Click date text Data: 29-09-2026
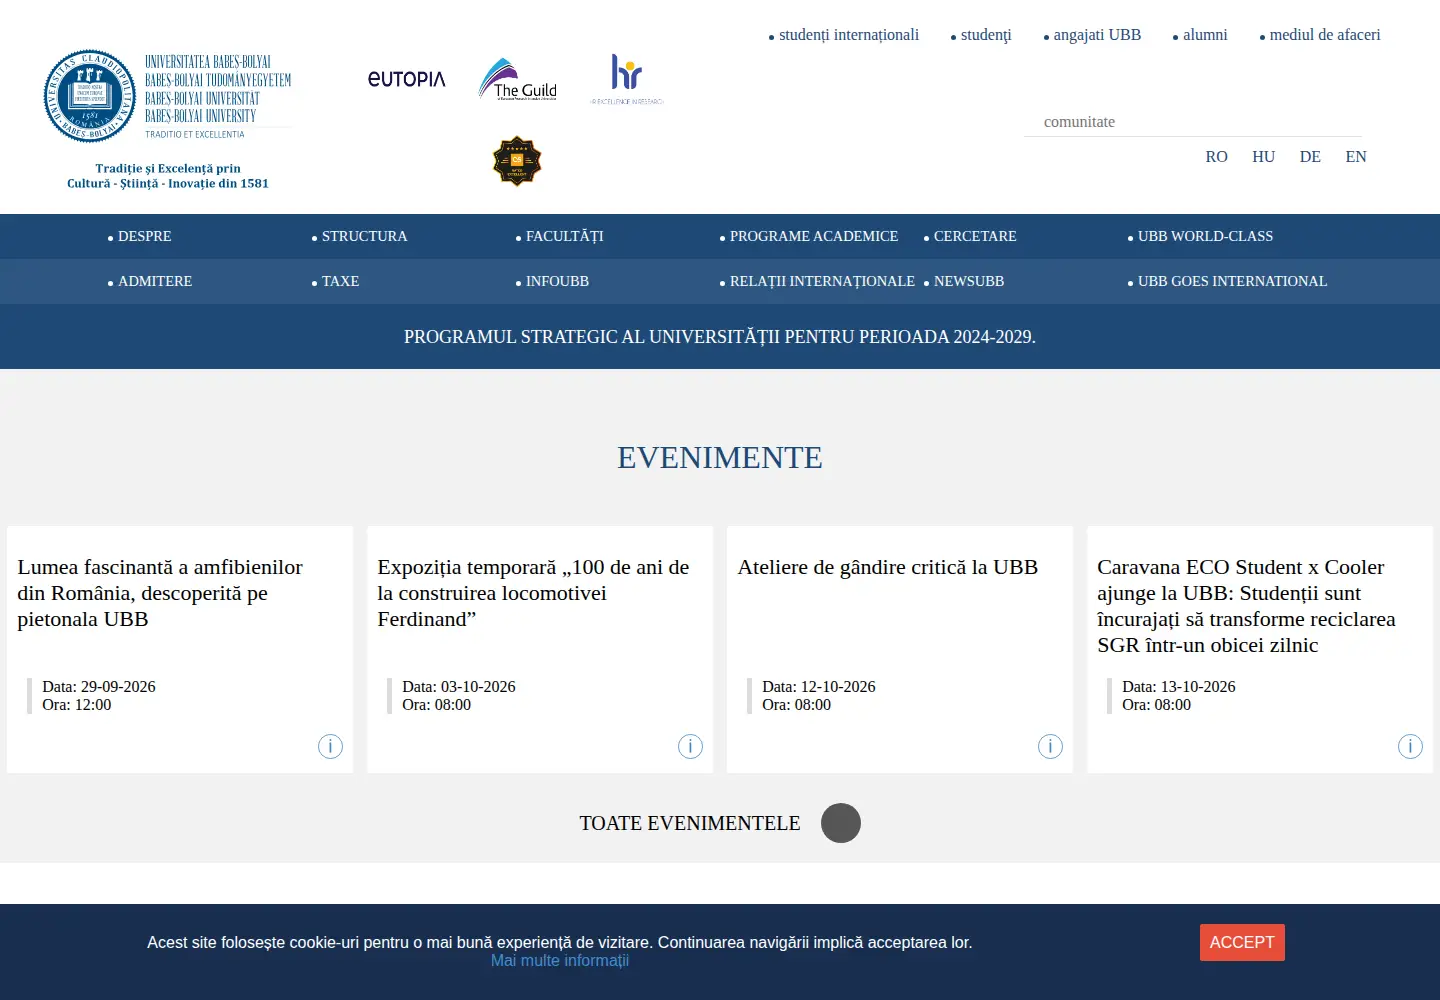Viewport: 1440px width, 1000px height. [x=99, y=687]
